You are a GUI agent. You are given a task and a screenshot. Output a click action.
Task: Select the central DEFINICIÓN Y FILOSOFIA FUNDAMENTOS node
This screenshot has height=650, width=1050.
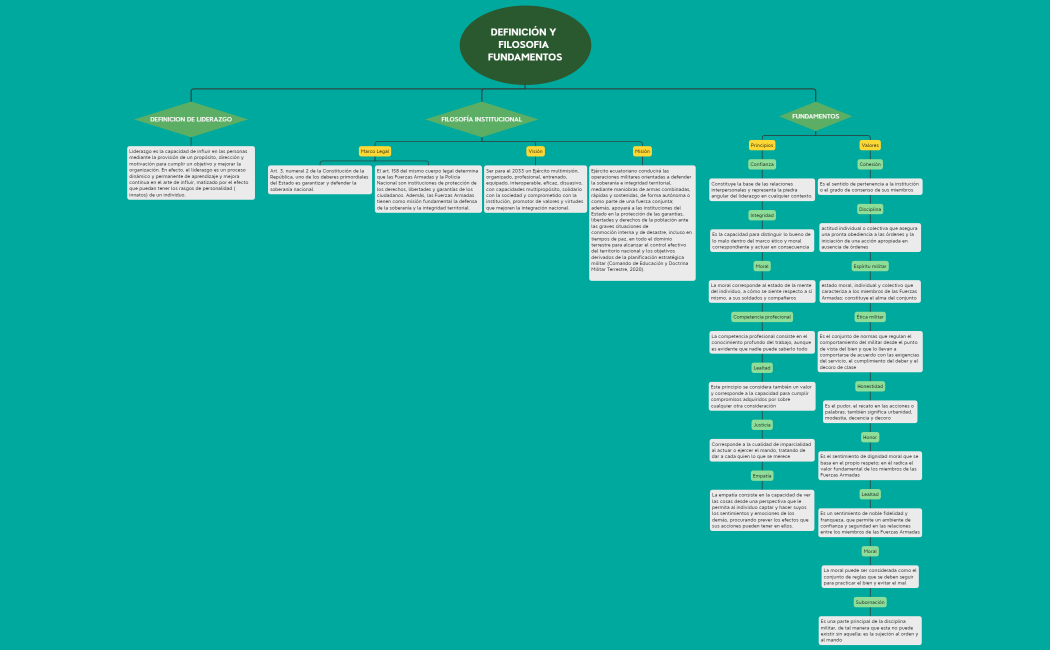524,45
